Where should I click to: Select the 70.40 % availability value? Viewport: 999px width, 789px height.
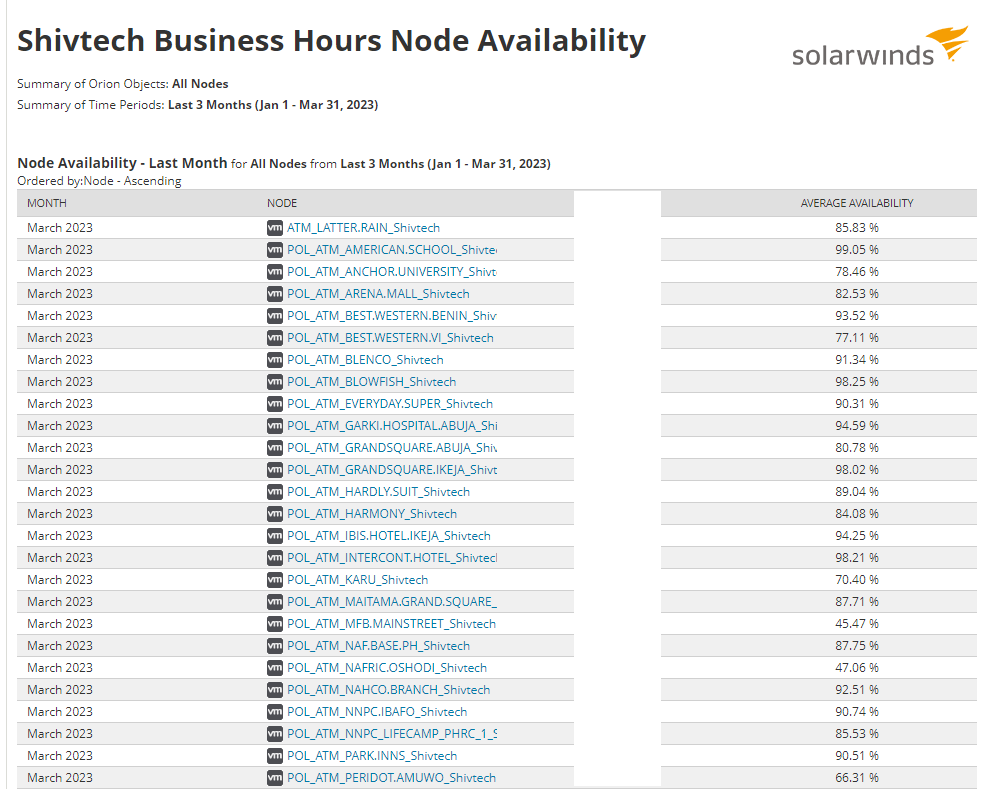[857, 579]
